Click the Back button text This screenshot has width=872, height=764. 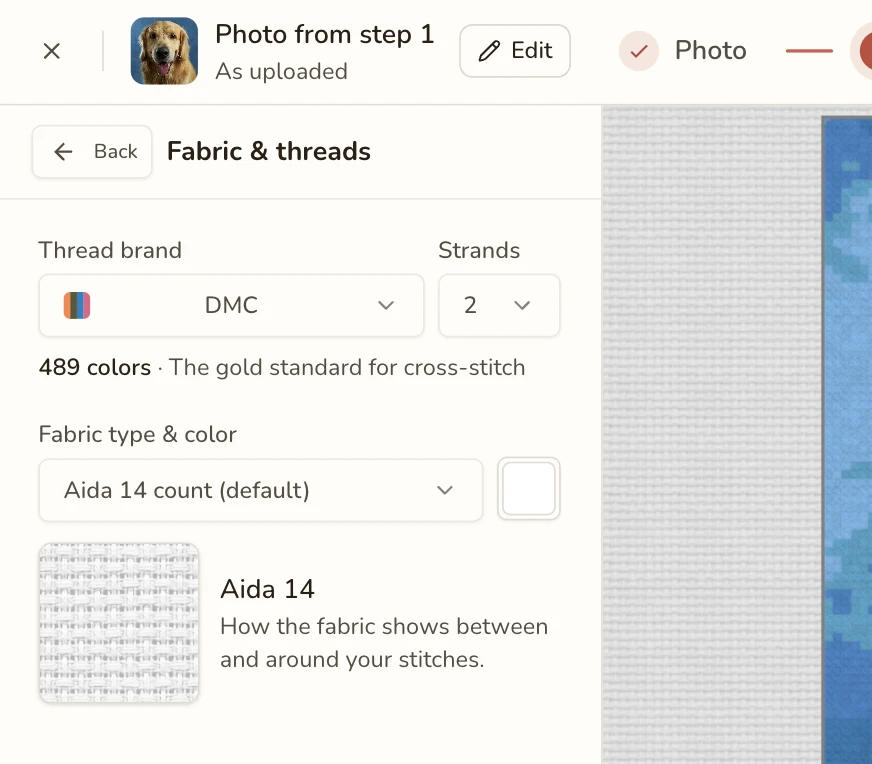(x=116, y=151)
